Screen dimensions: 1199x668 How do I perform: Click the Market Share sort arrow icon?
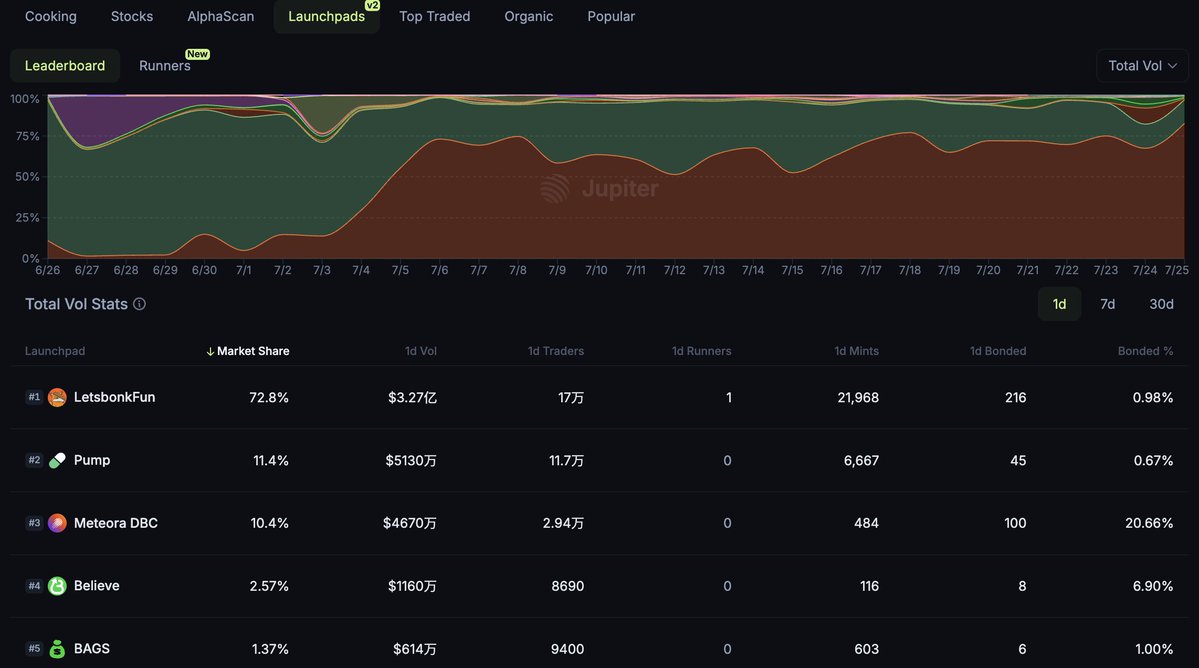[210, 352]
